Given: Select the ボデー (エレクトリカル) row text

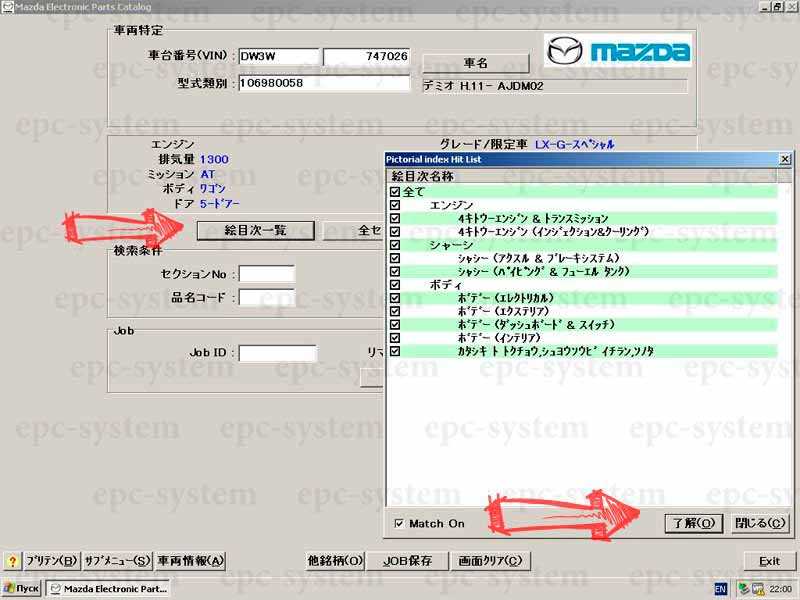Looking at the screenshot, I should [x=506, y=298].
